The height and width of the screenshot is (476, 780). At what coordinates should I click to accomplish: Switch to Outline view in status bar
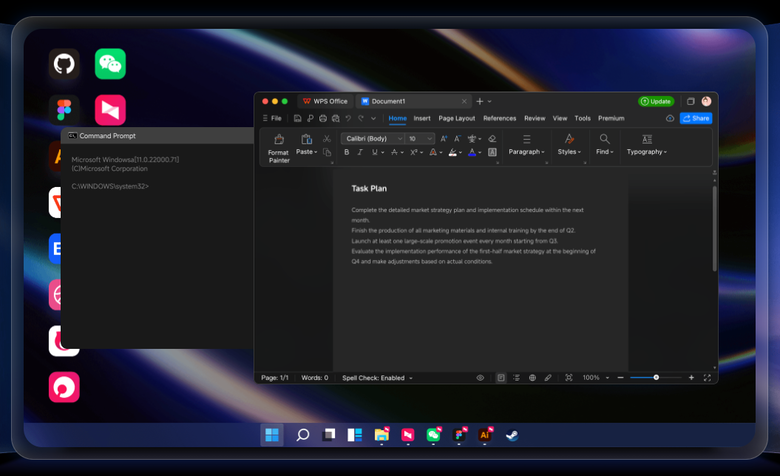coord(516,378)
